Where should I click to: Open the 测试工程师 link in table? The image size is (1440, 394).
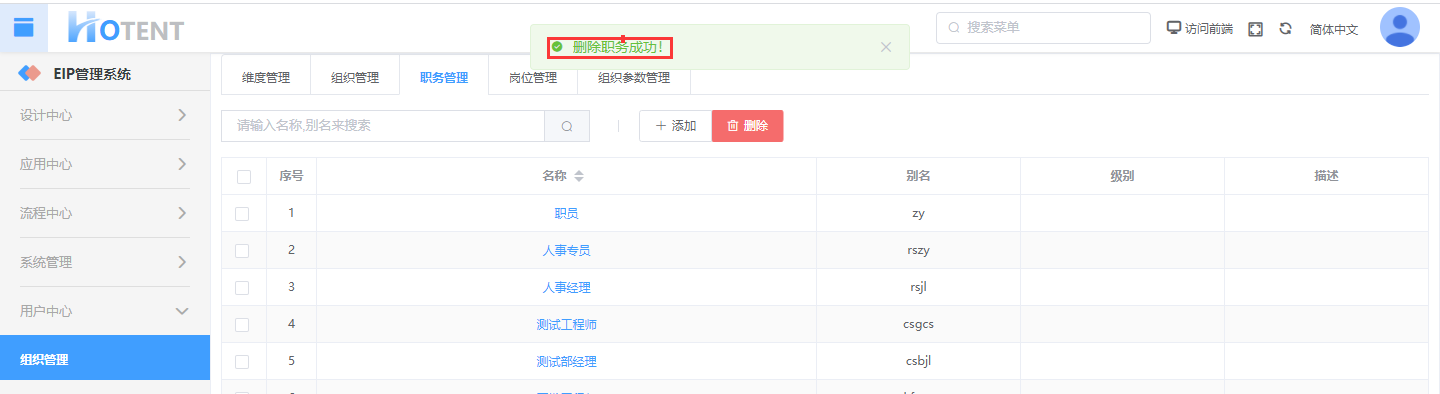tap(567, 324)
